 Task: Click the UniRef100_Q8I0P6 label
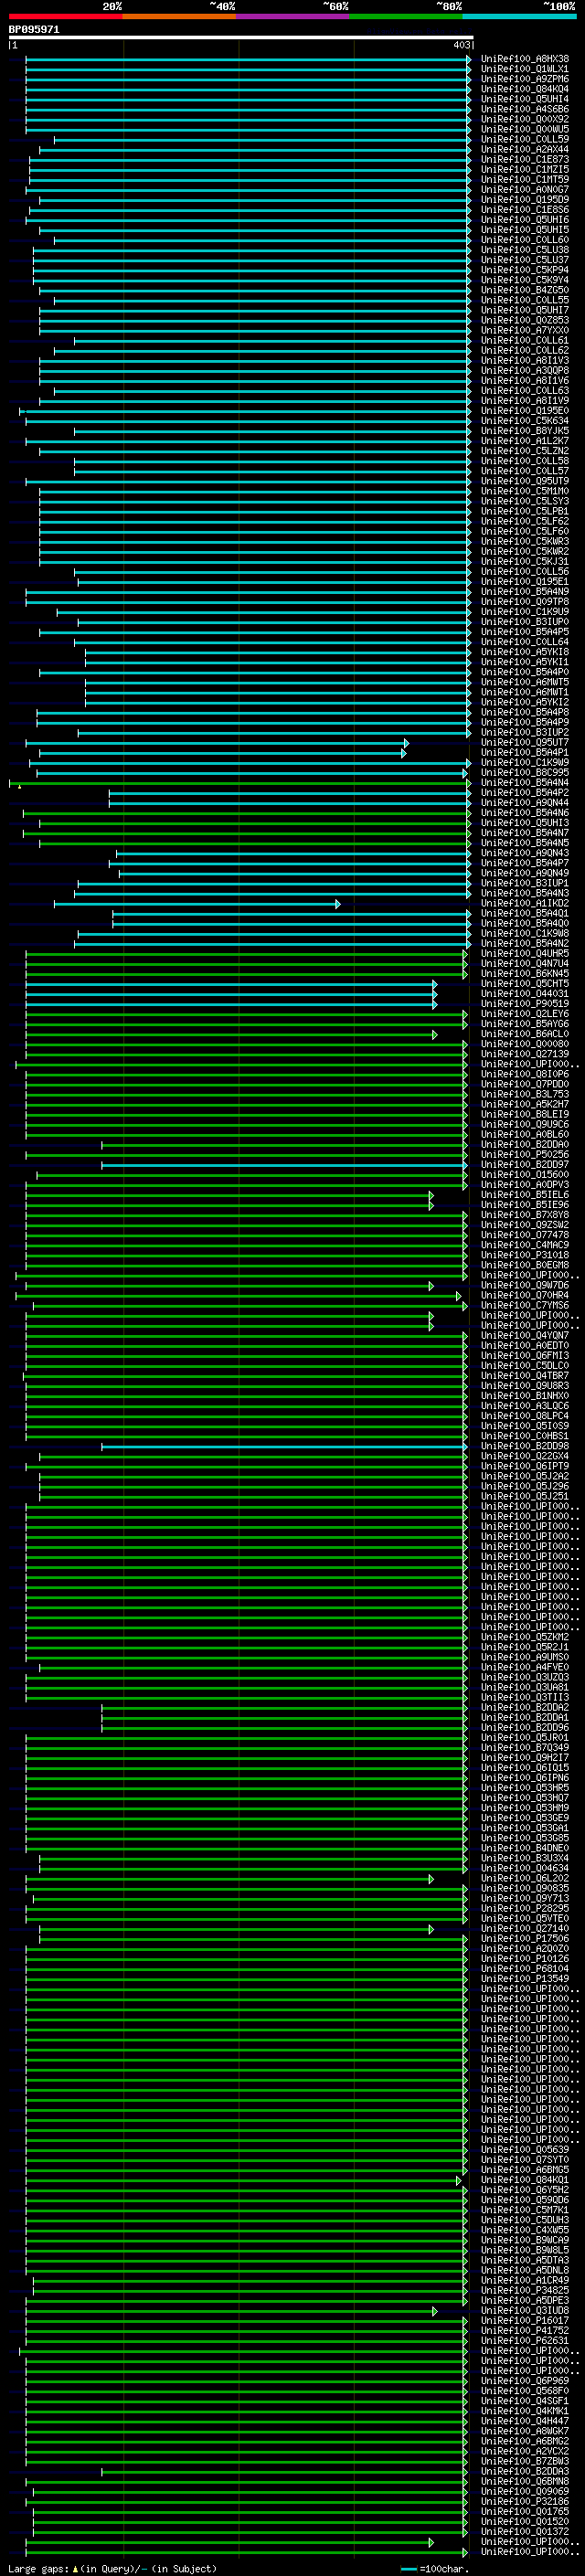point(524,1075)
